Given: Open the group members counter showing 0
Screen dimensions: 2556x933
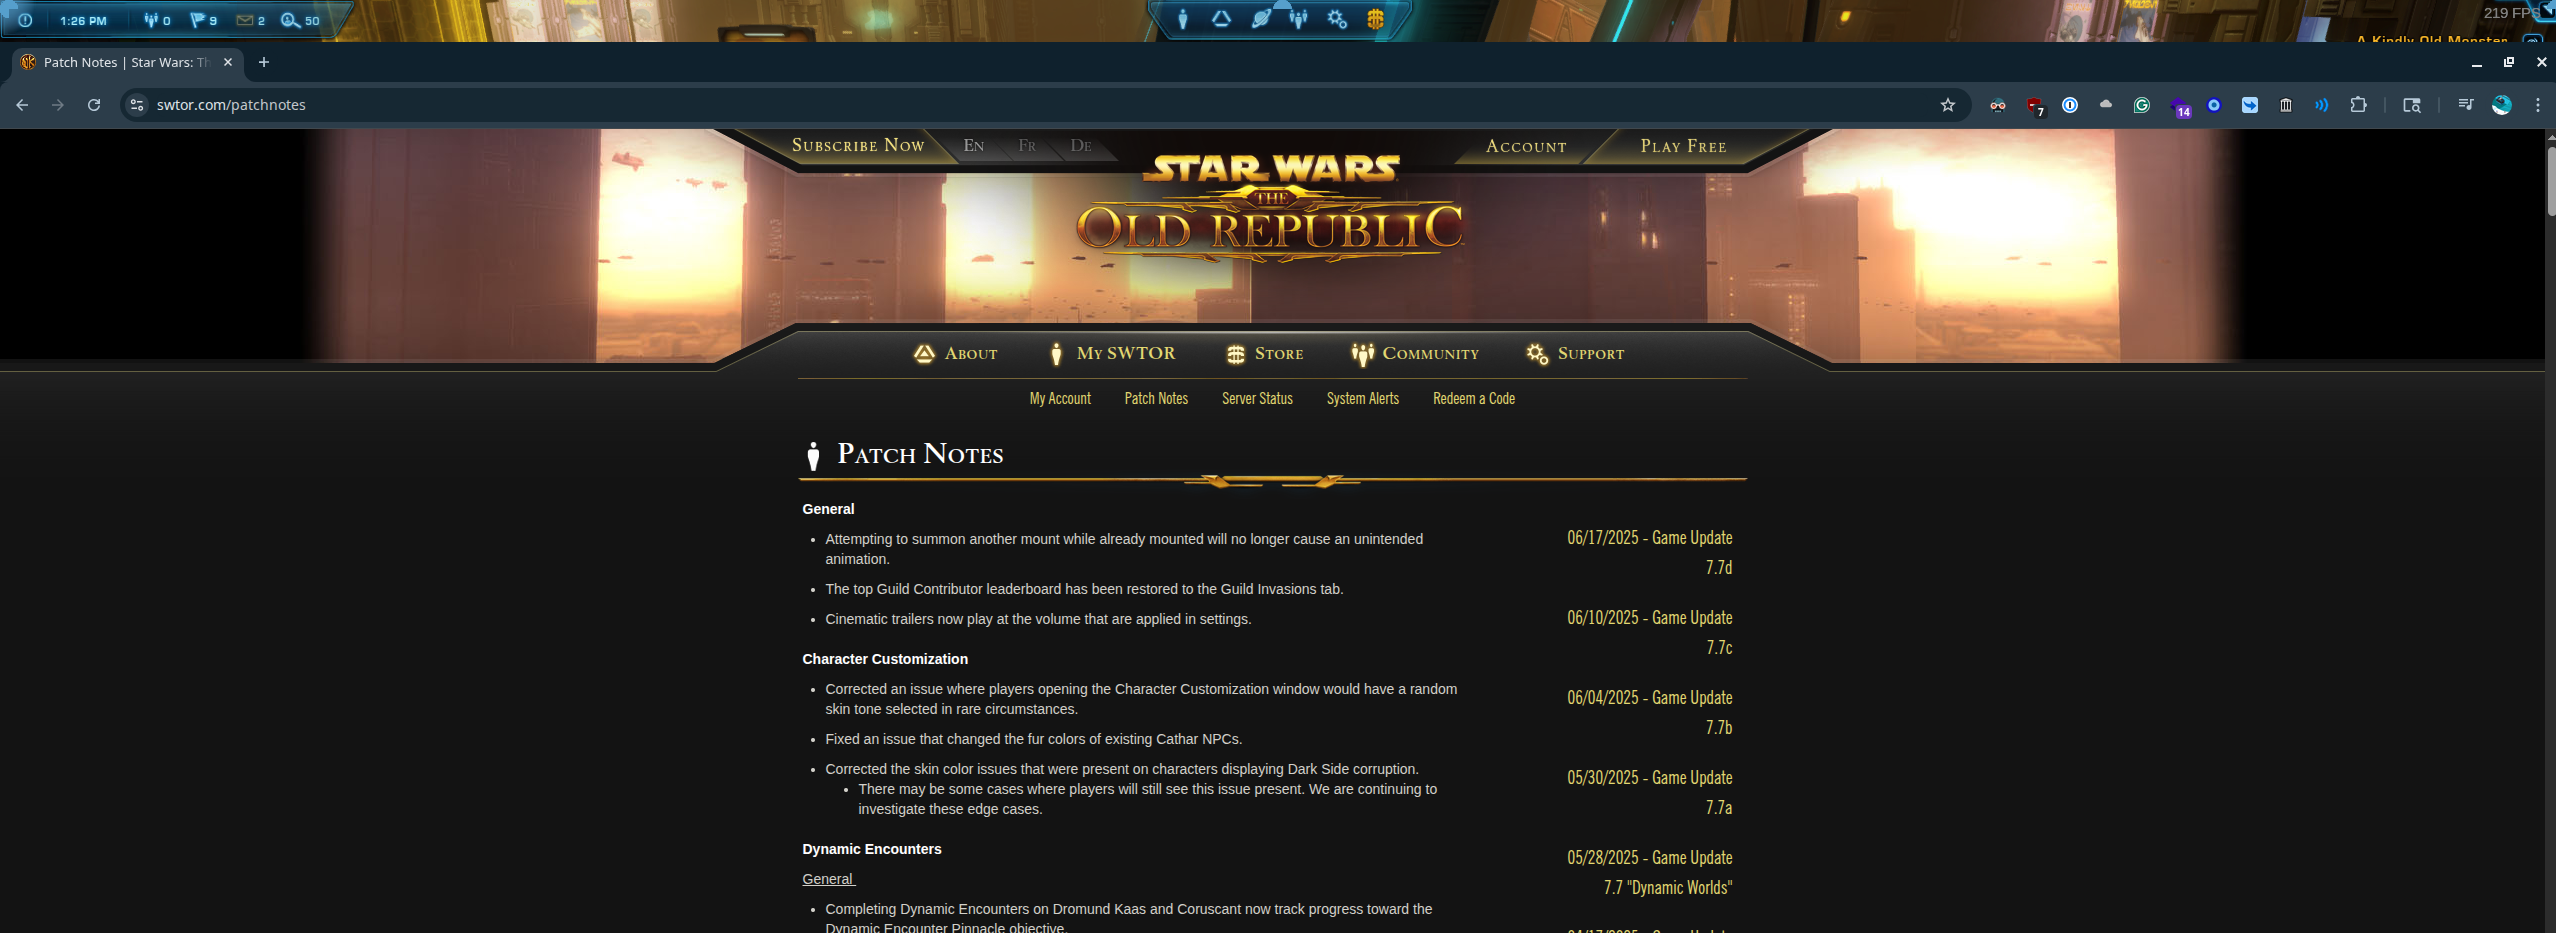Looking at the screenshot, I should [x=157, y=20].
